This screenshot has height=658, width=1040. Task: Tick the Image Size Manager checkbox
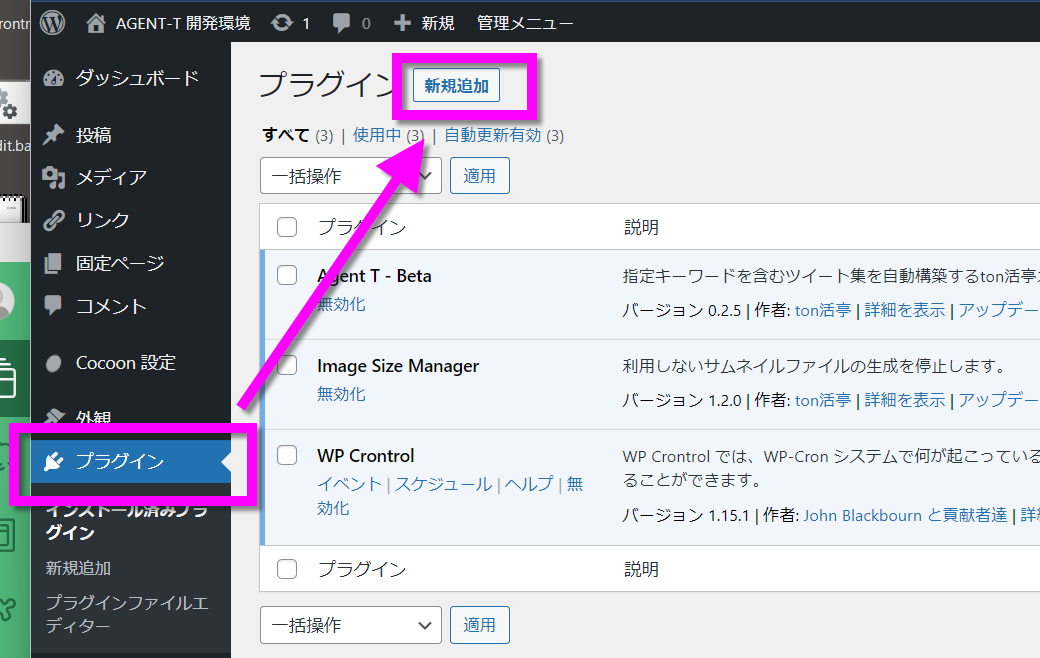pyautogui.click(x=287, y=365)
